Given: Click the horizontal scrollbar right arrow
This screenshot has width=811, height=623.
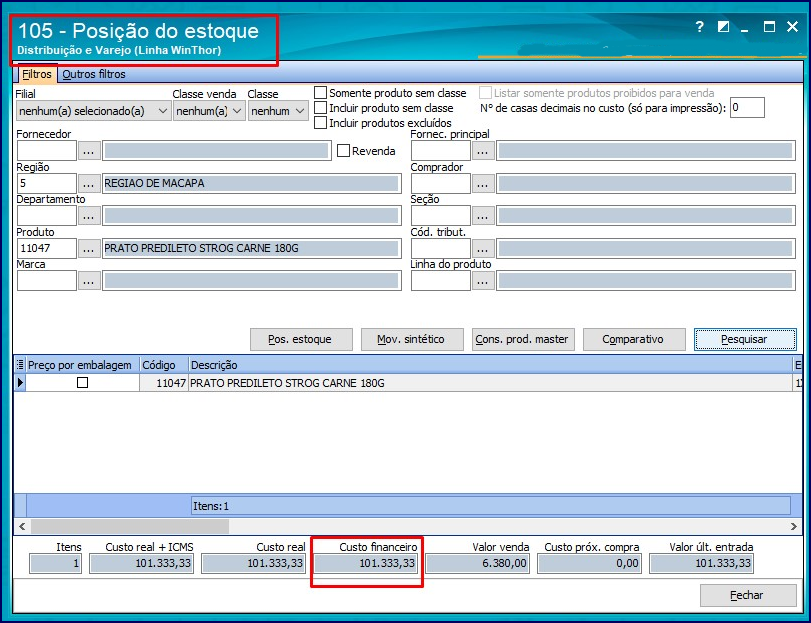Looking at the screenshot, I should point(793,526).
